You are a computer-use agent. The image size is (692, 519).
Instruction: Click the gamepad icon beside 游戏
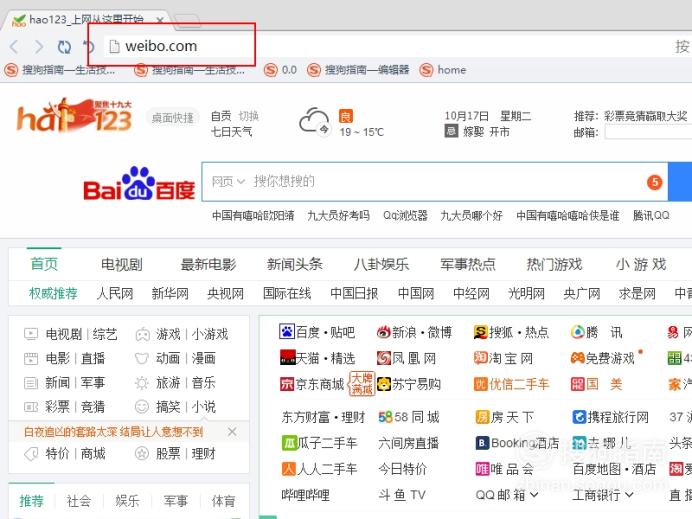pyautogui.click(x=142, y=335)
